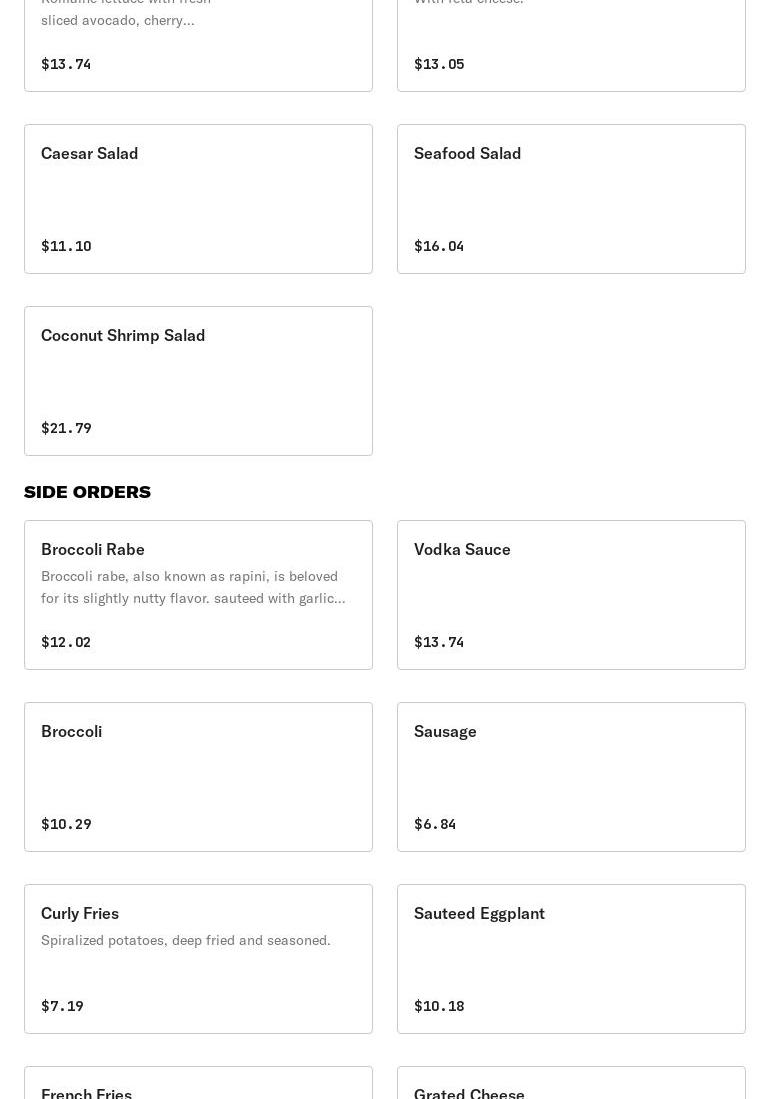Choose the Sauteed Eggplant side order
770x1099 pixels.
tap(571, 959)
